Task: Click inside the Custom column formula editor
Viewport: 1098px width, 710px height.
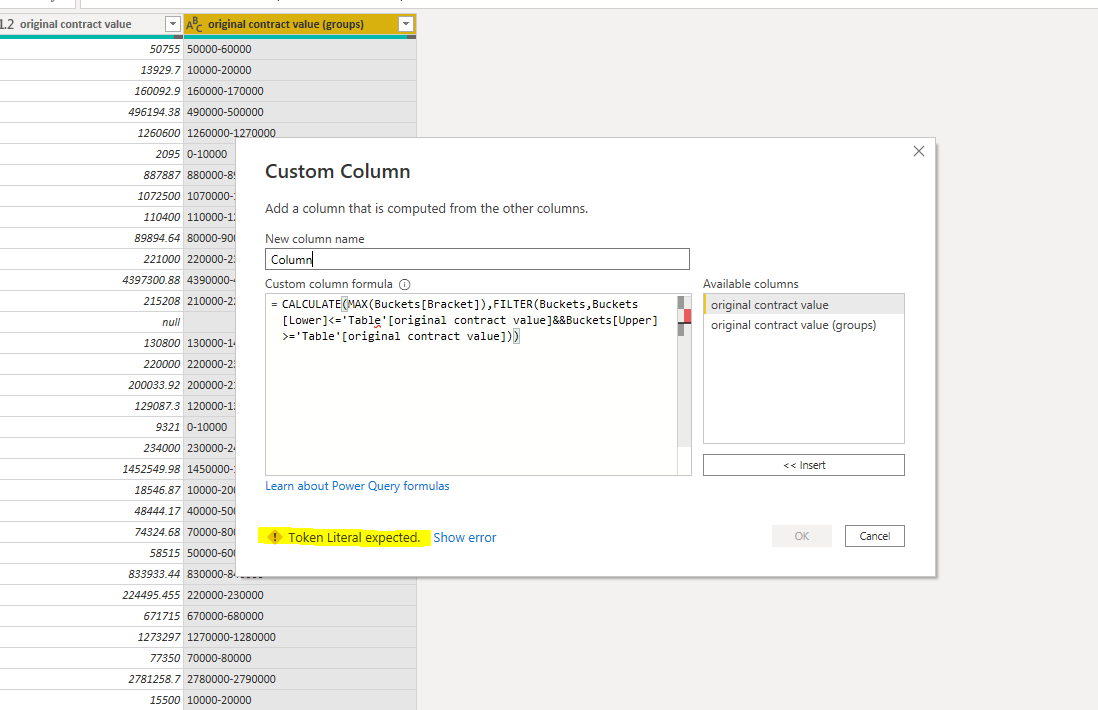Action: click(471, 384)
